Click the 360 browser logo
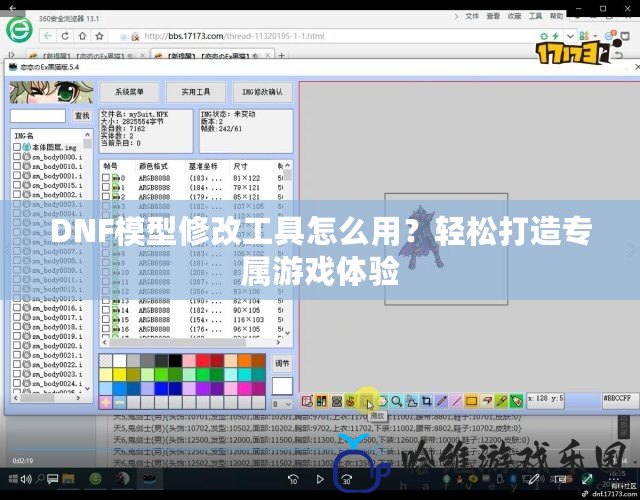 (19, 30)
